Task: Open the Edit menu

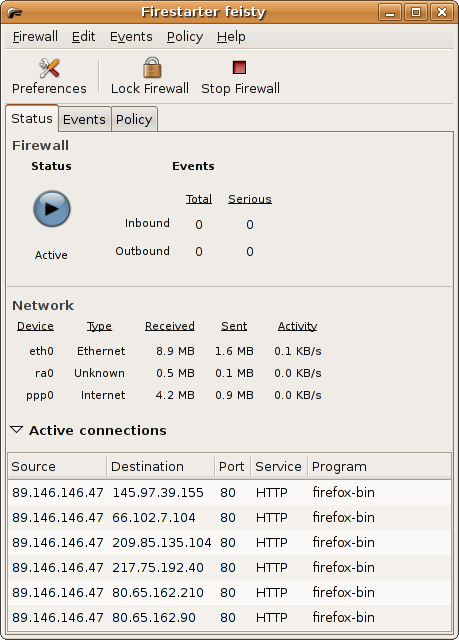Action: pos(83,37)
